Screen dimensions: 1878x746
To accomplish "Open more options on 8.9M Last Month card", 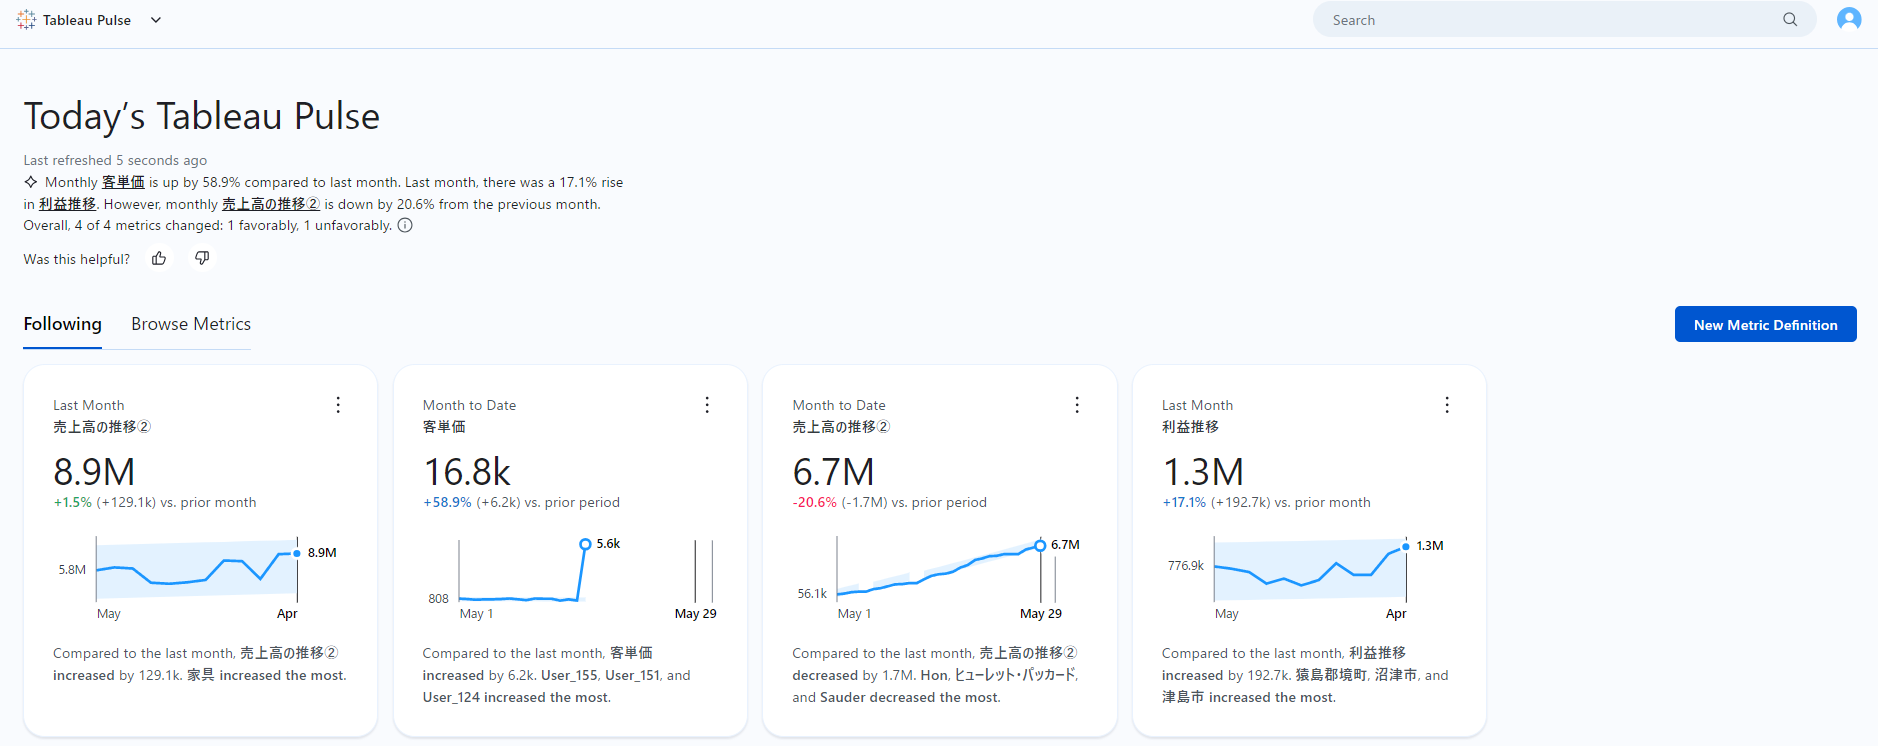I will (x=338, y=405).
